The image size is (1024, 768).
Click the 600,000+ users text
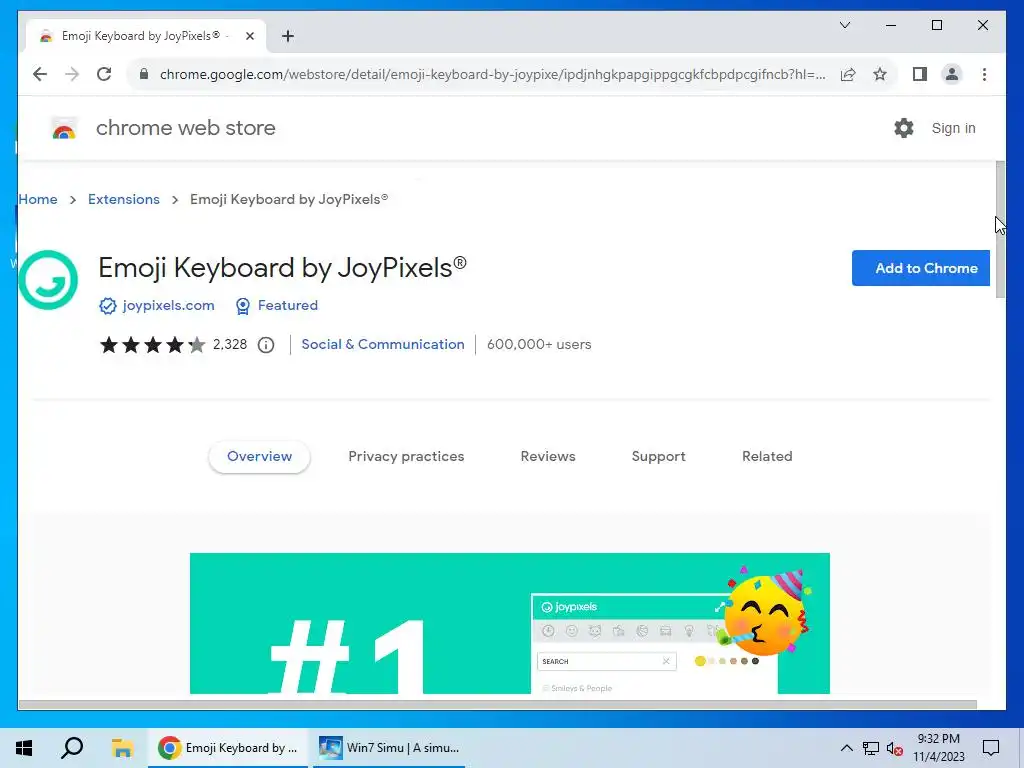(539, 344)
